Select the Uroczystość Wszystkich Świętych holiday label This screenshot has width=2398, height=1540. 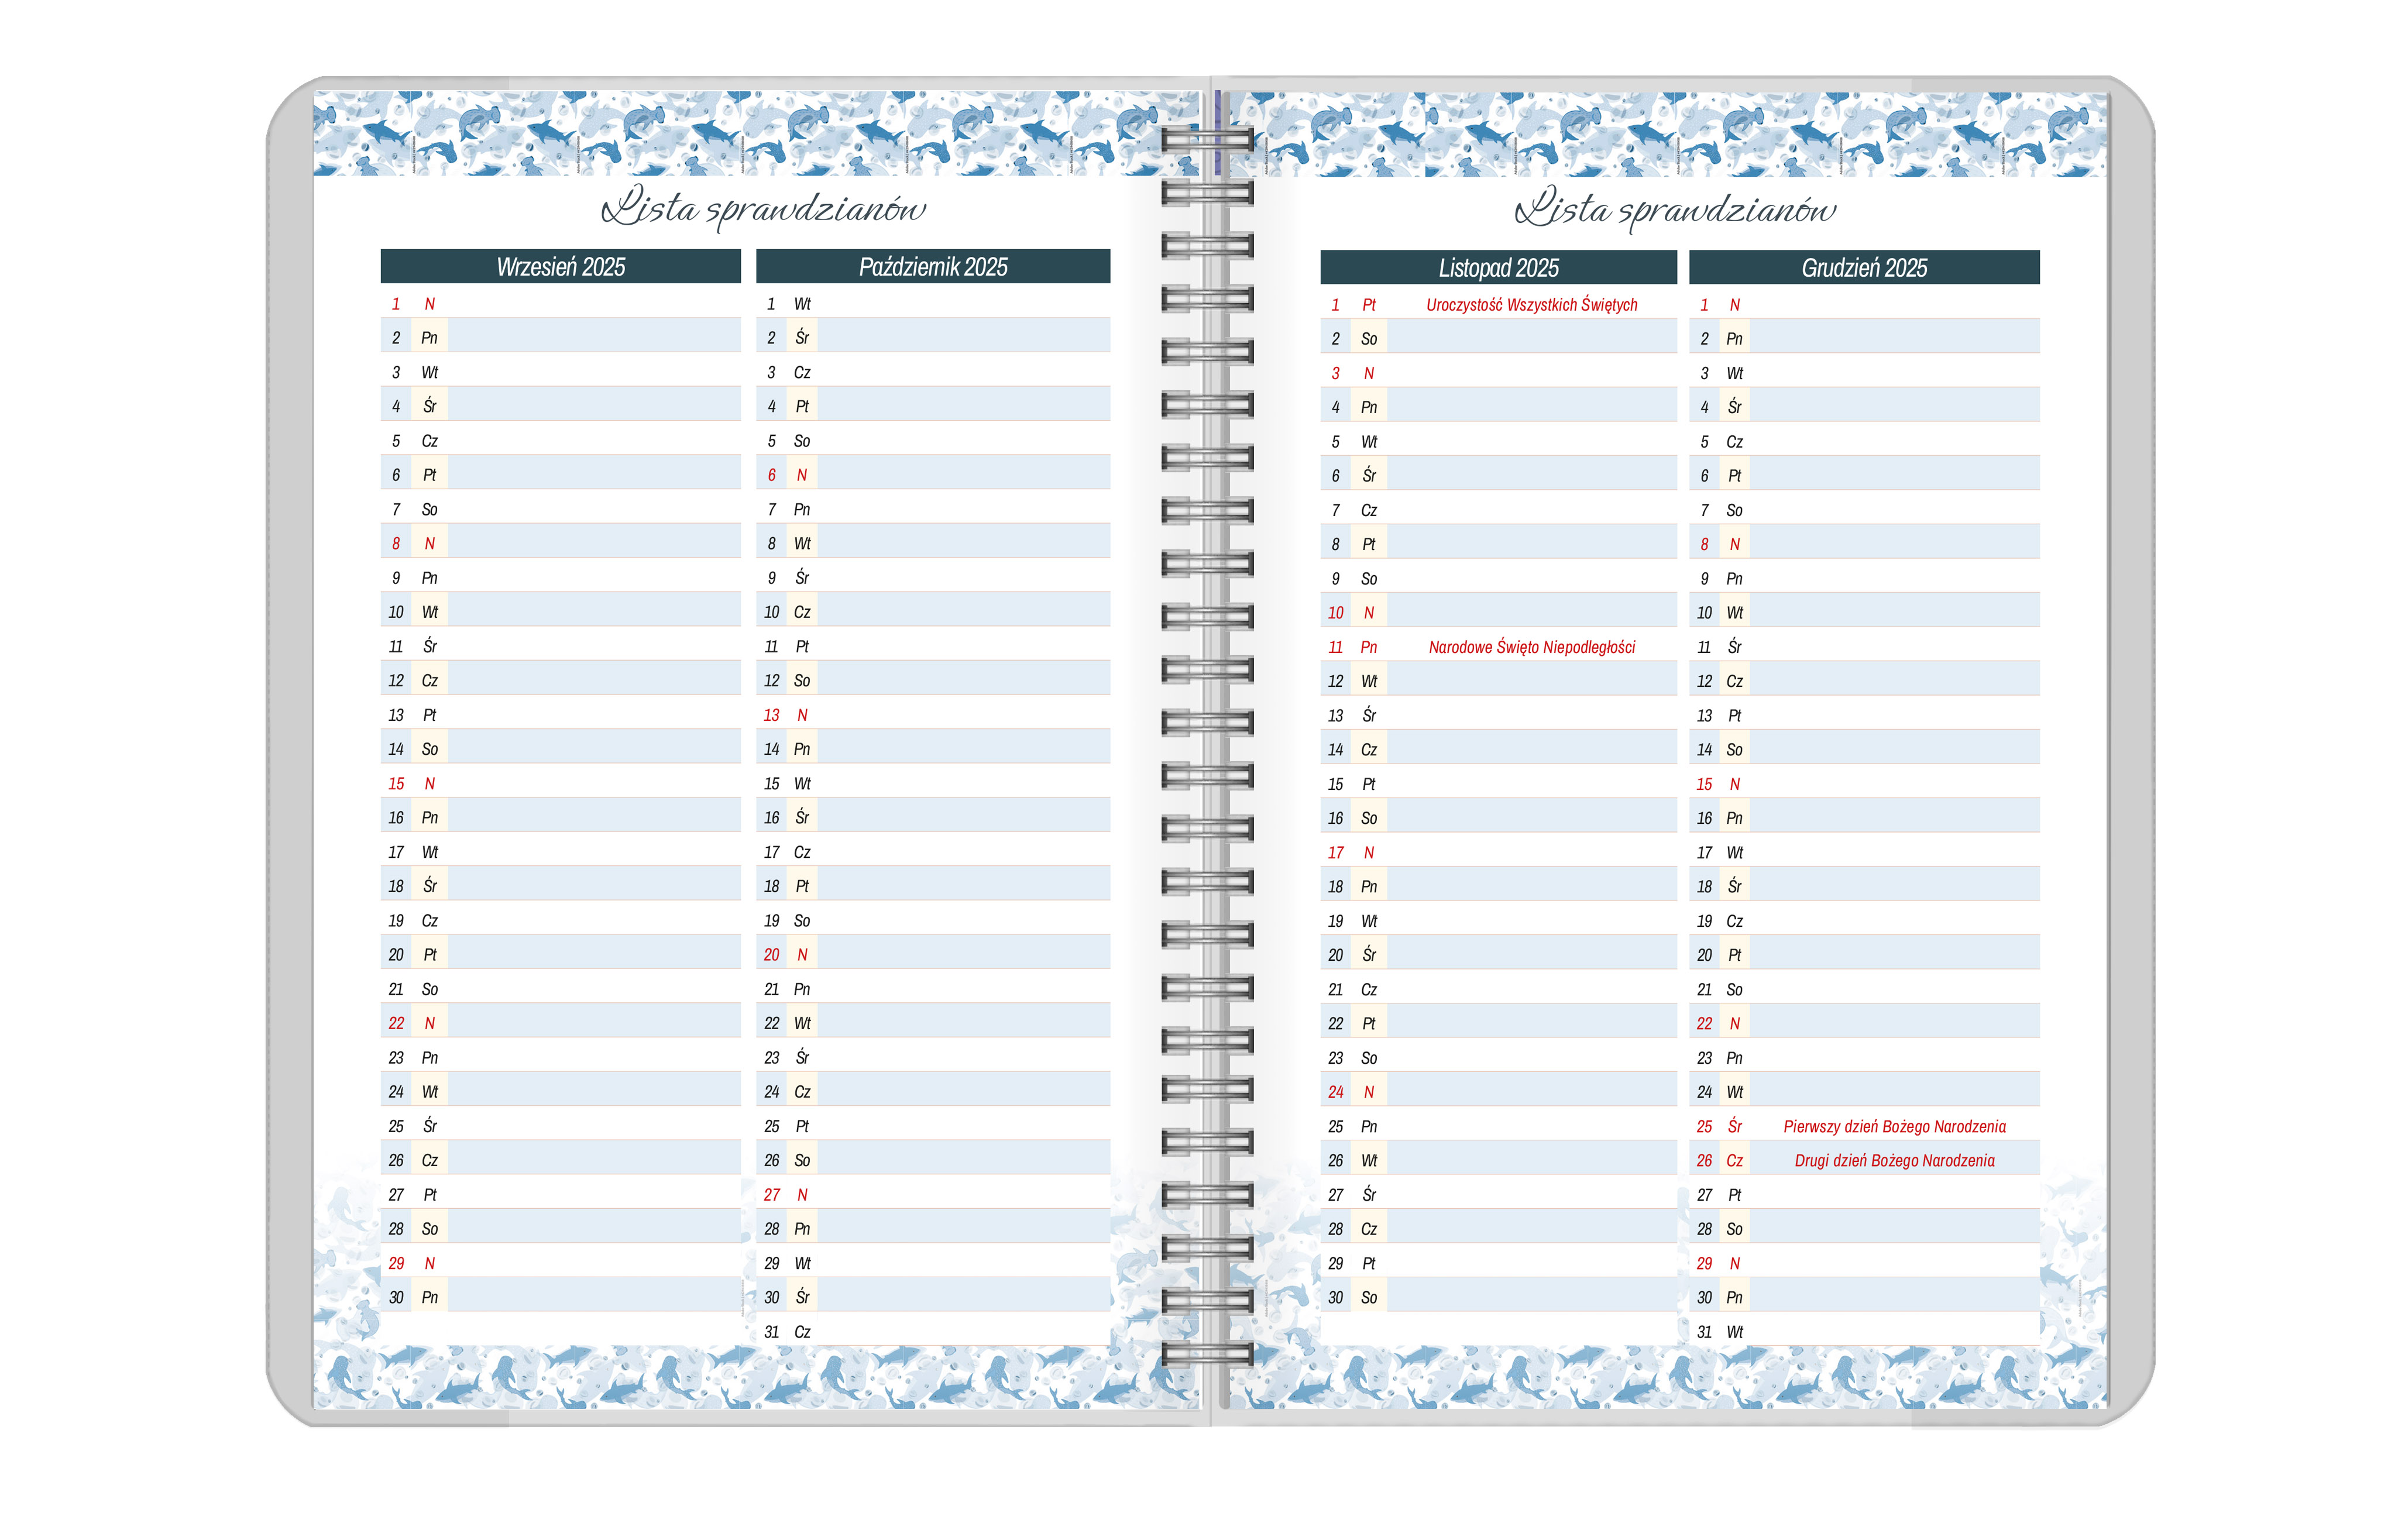tap(1531, 305)
